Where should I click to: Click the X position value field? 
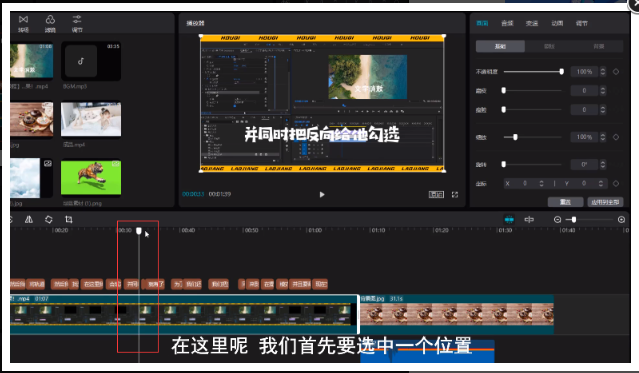524,183
